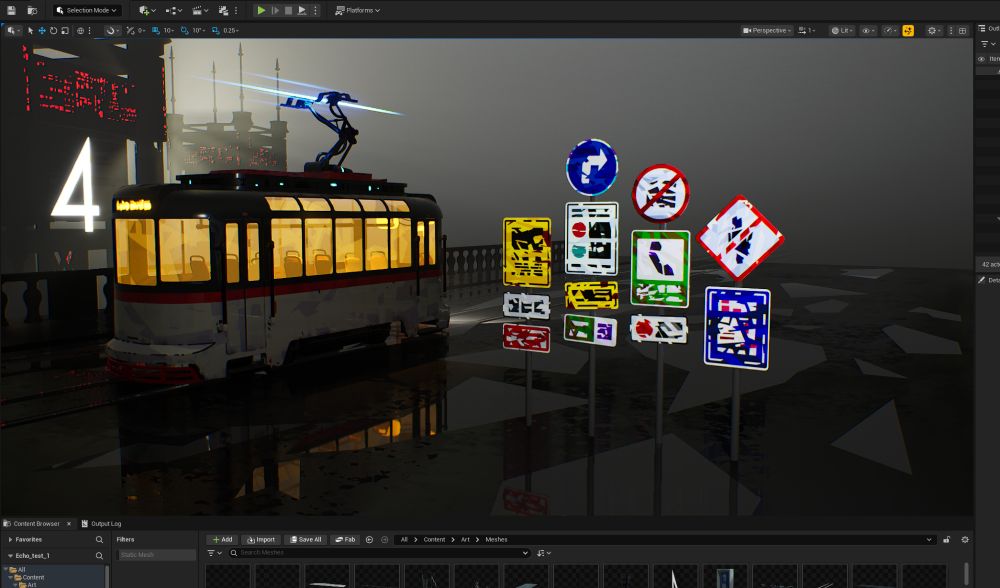Open viewport transform mode dropdown
The image size is (1000, 588).
pos(12,31)
